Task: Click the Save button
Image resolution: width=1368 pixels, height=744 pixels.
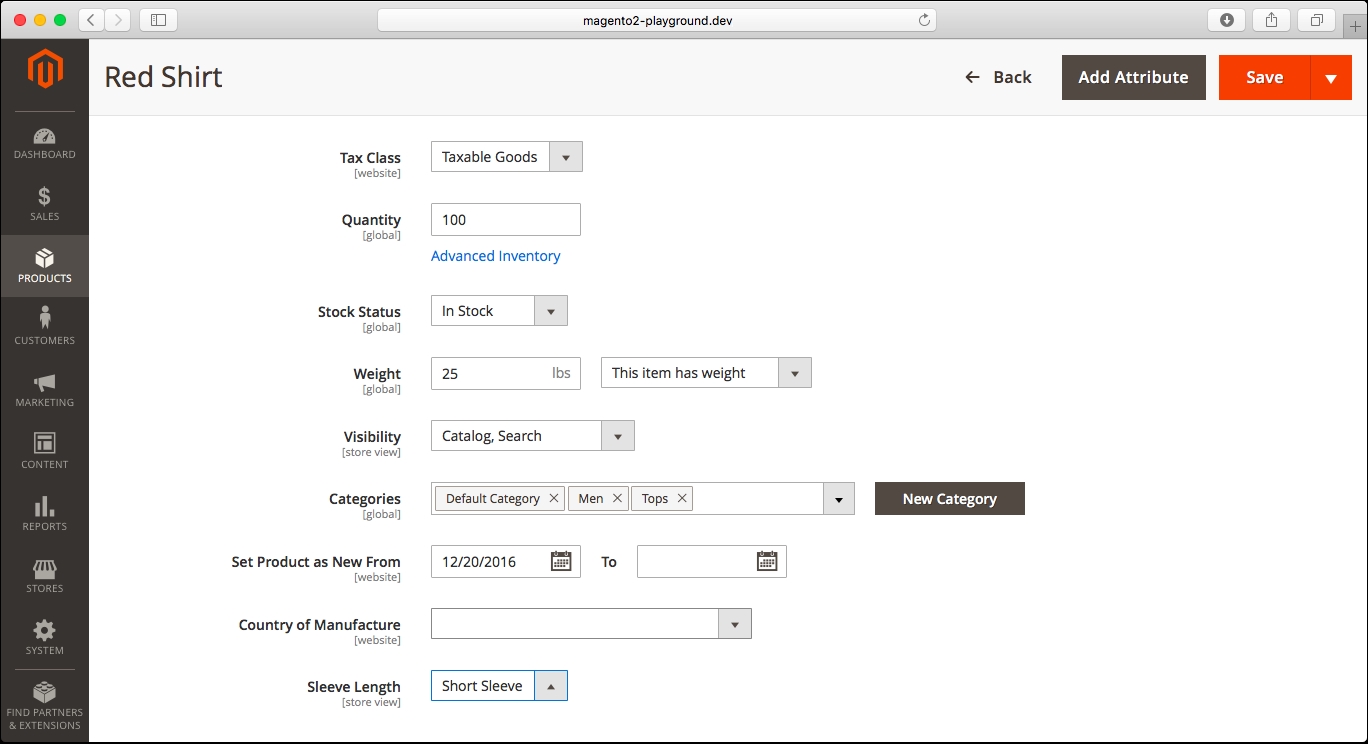Action: point(1264,77)
